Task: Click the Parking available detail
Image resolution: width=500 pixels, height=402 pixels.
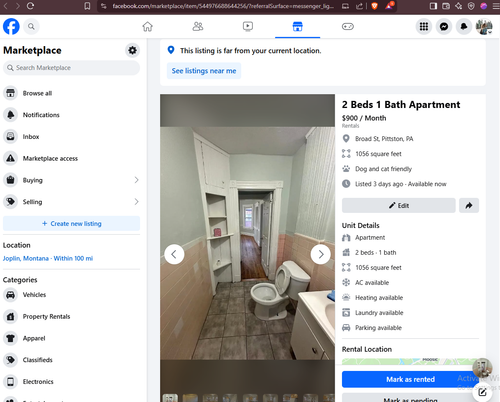Action: [x=378, y=328]
